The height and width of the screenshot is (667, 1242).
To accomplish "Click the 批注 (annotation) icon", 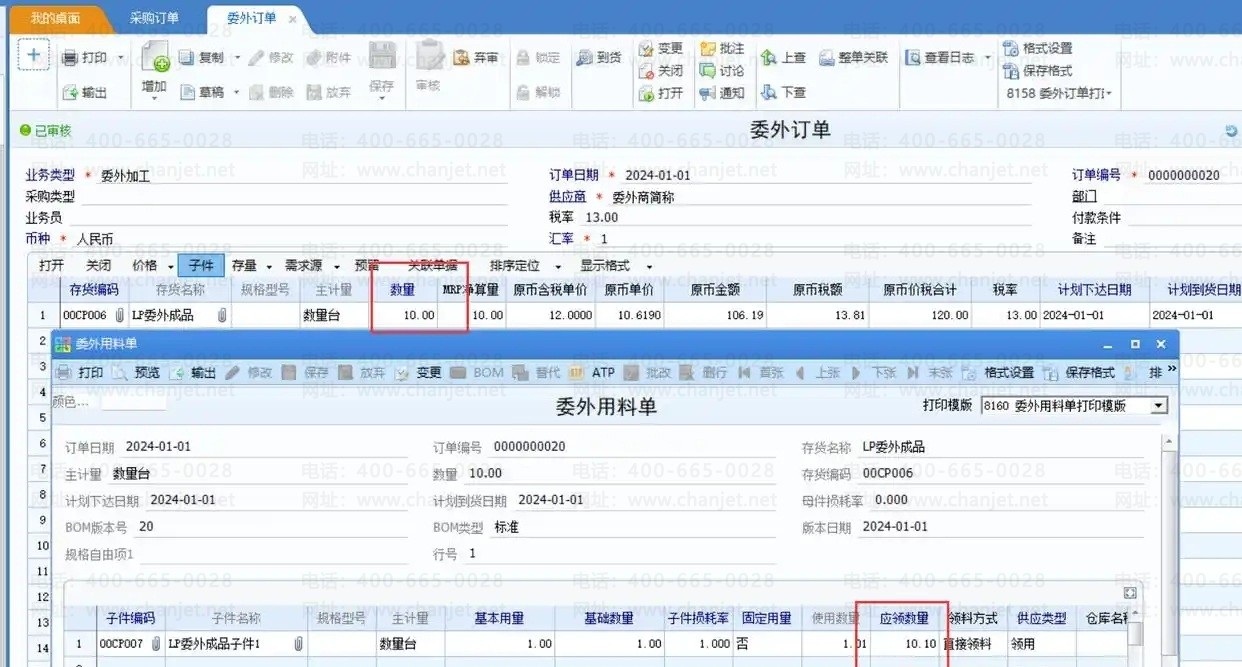I will 708,48.
